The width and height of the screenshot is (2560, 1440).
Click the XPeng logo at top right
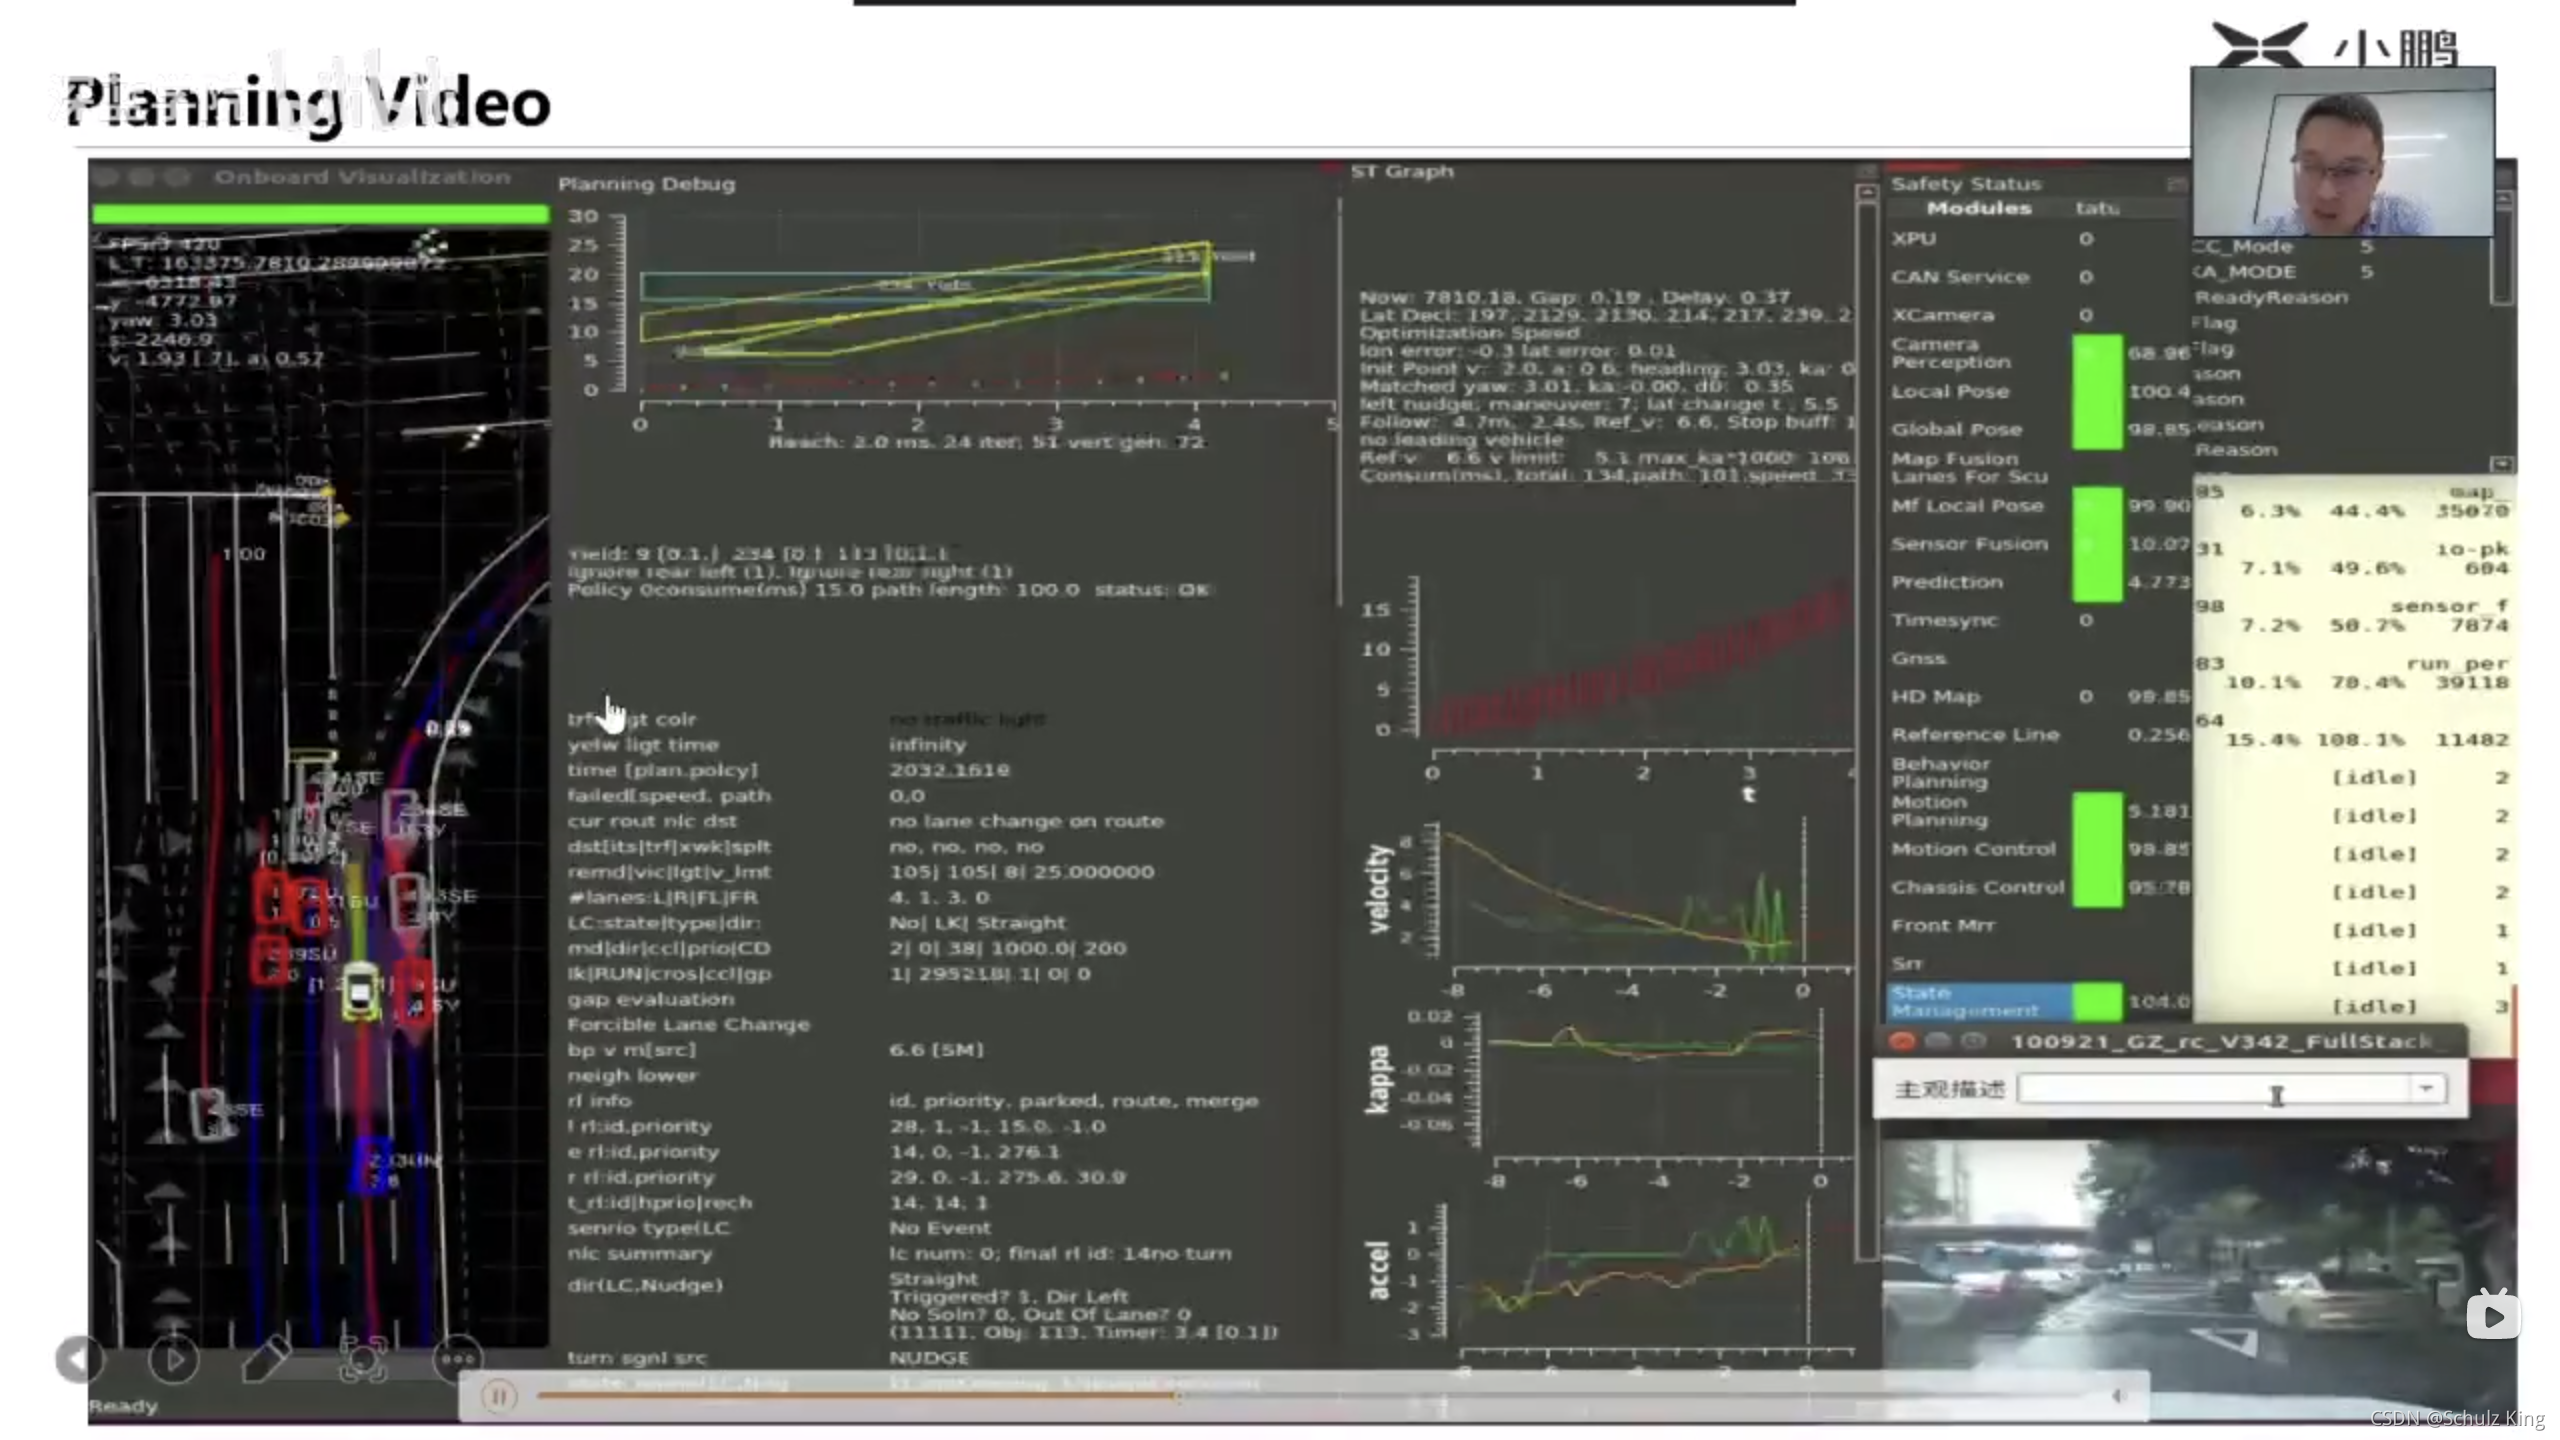tap(2262, 44)
